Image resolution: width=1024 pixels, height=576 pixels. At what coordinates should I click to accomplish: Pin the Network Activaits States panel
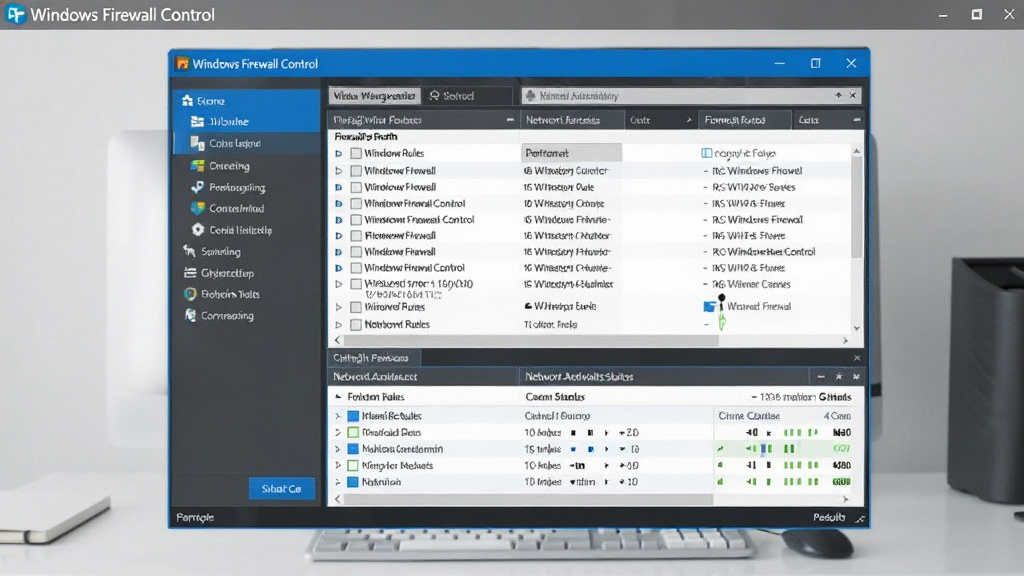[839, 377]
